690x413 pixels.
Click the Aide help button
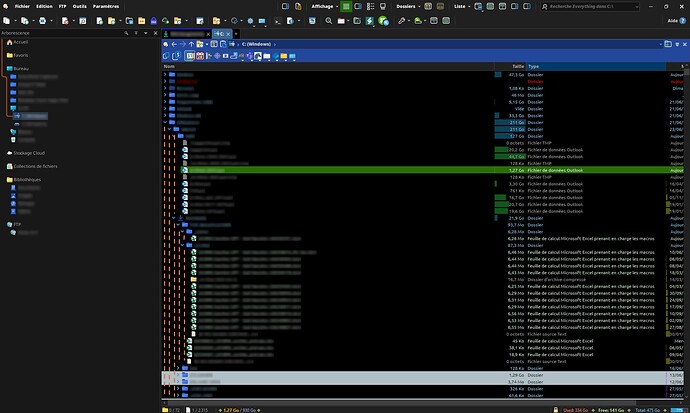[676, 21]
